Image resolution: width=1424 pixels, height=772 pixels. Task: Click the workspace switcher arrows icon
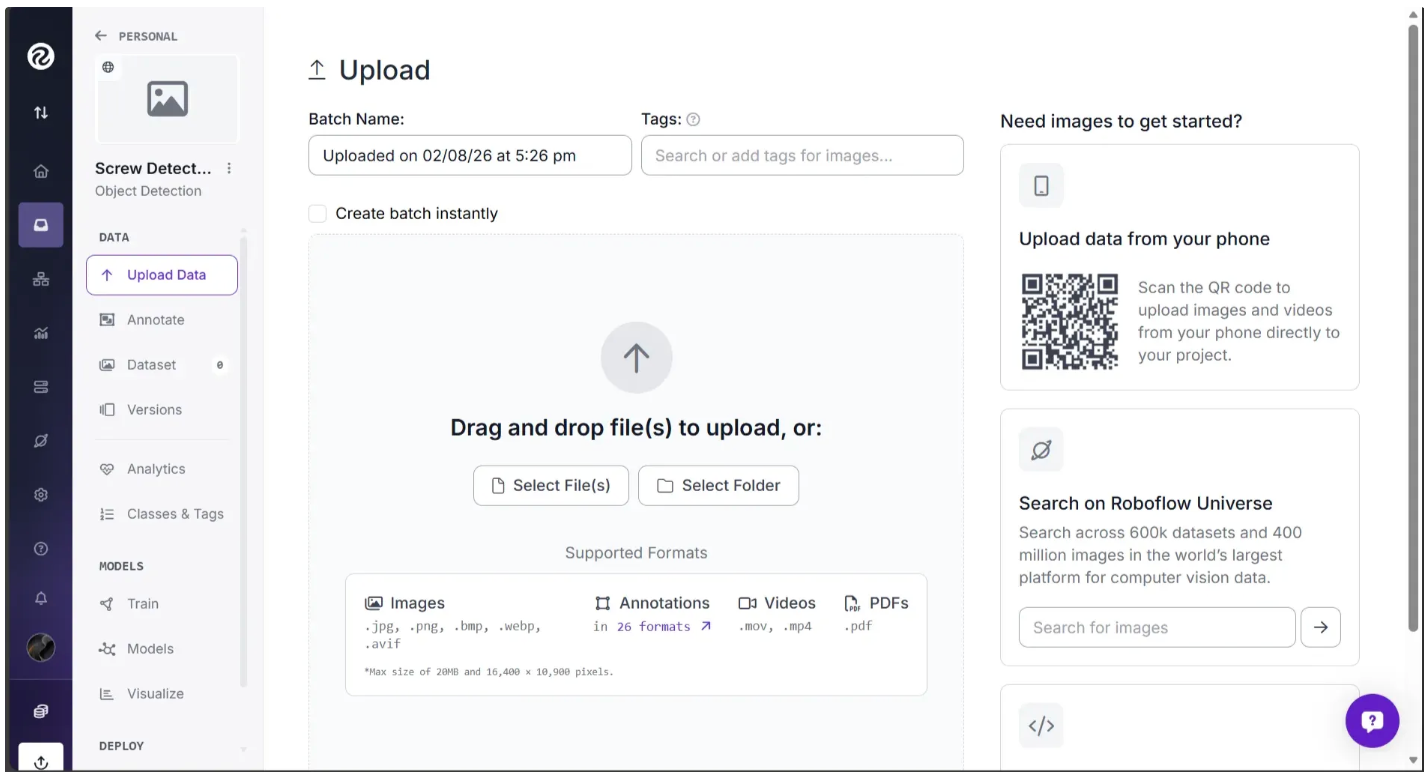pos(41,113)
